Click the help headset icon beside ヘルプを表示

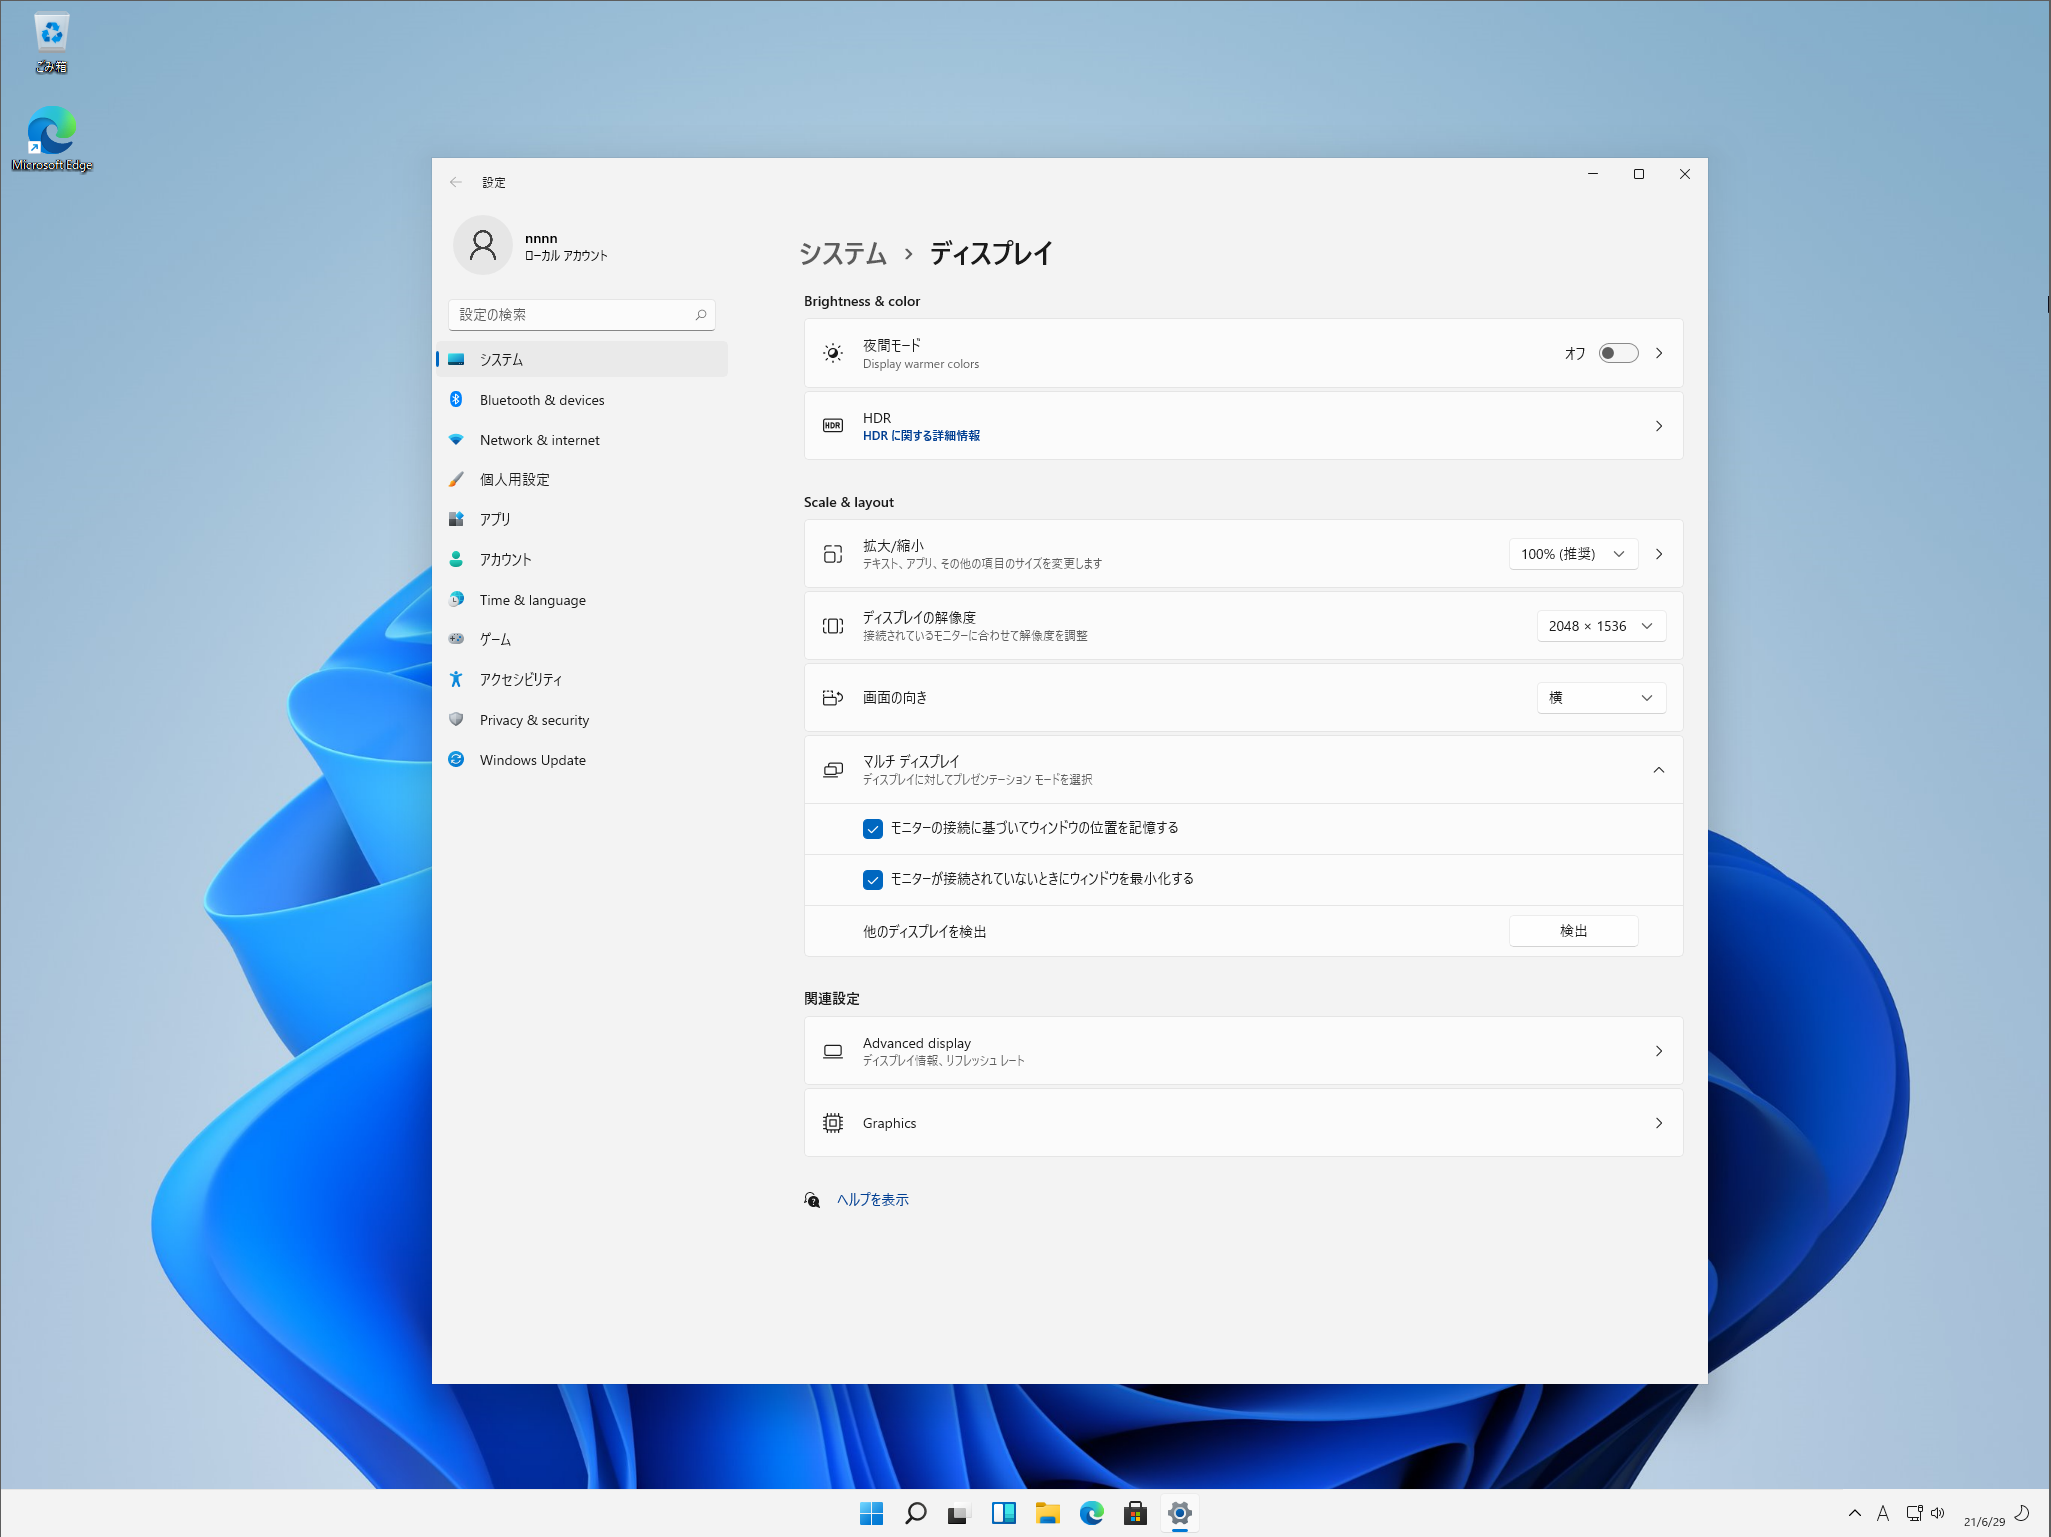click(x=812, y=1200)
